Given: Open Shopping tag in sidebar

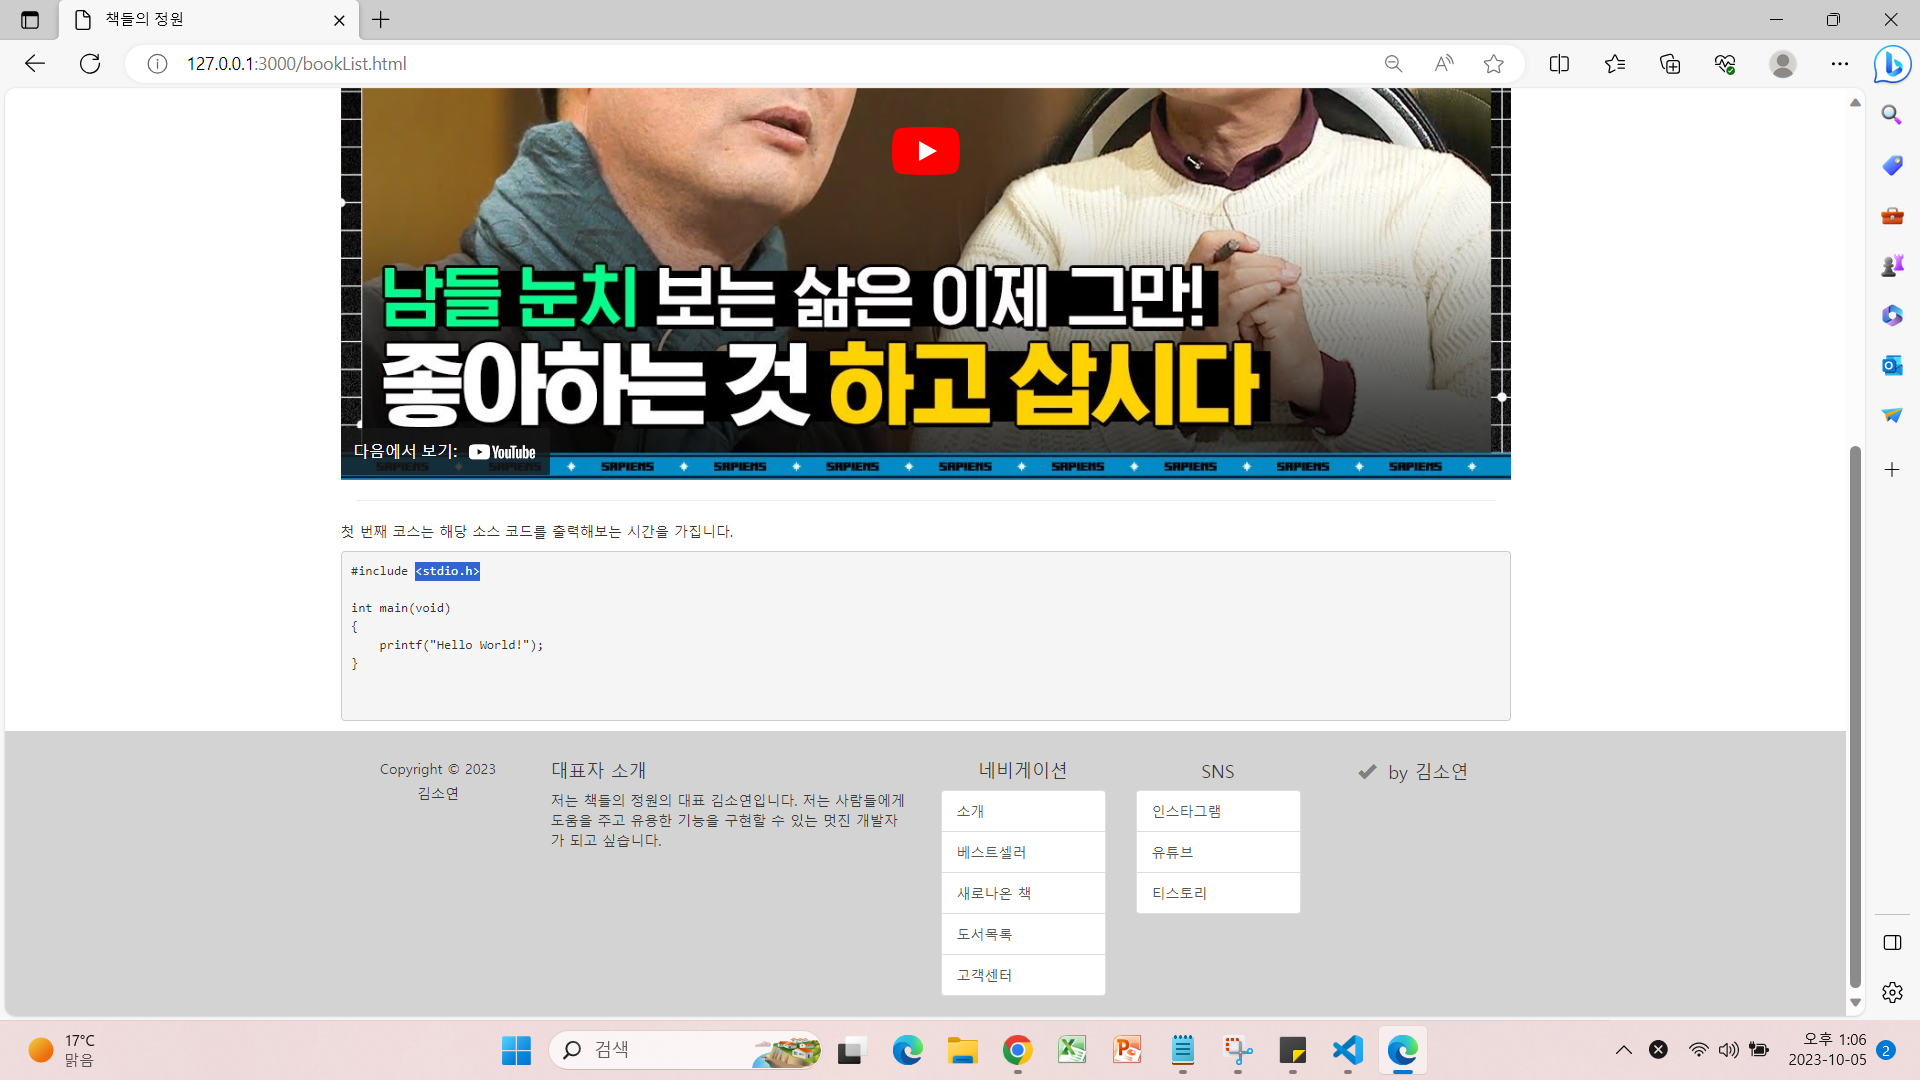Looking at the screenshot, I should pos(1891,165).
